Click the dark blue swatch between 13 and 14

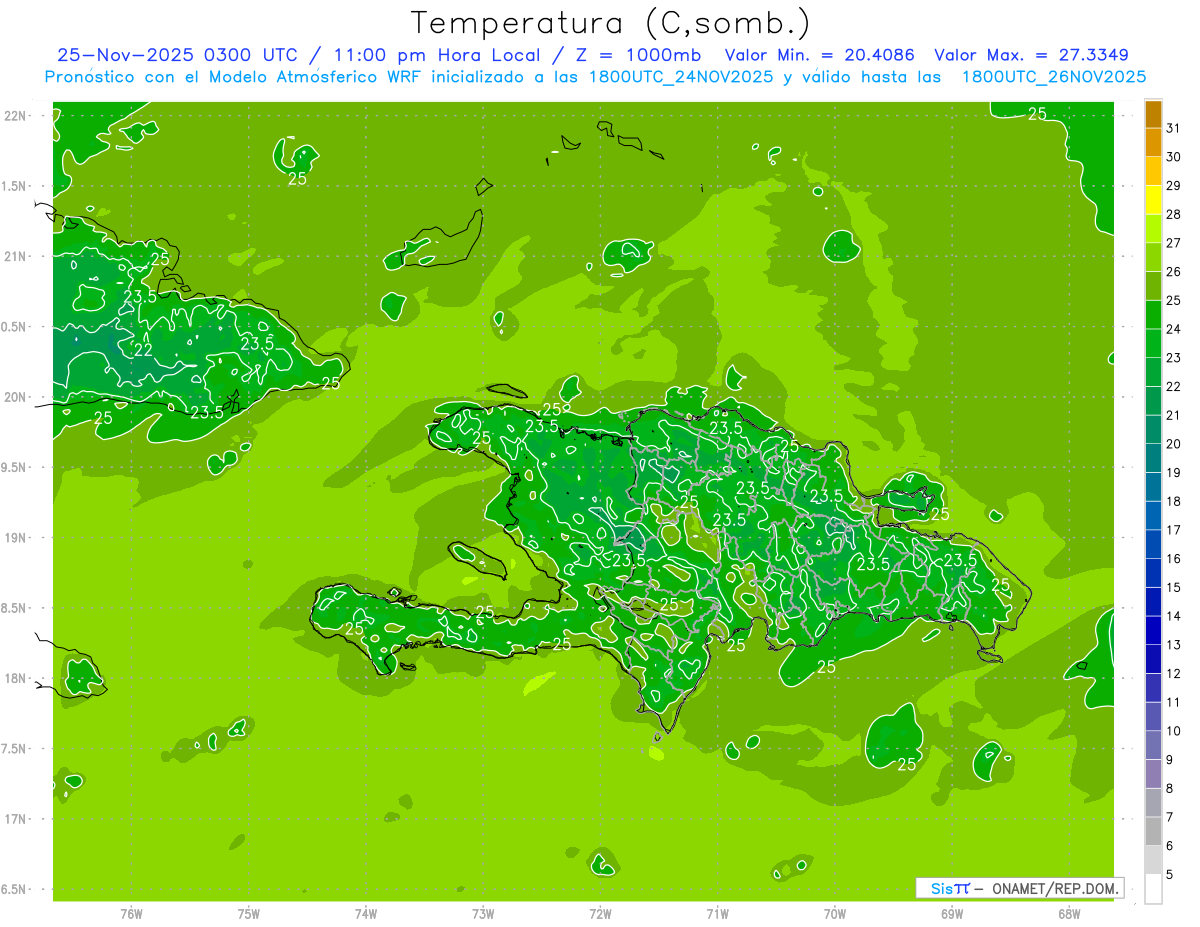1153,631
